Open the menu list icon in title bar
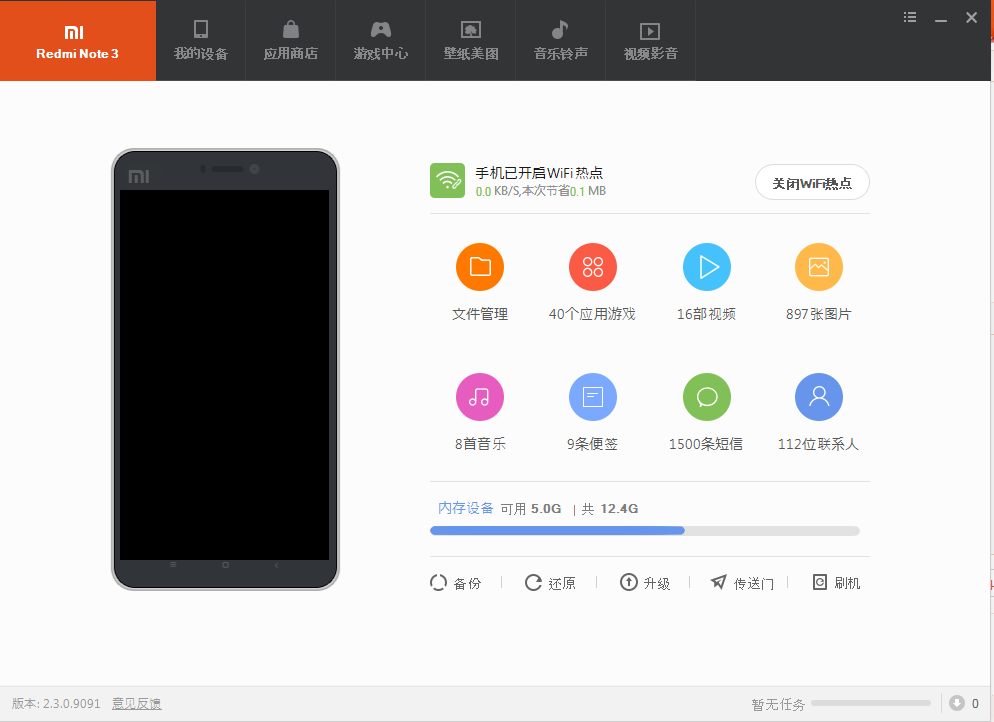Screen dimensions: 994x722 [910, 17]
